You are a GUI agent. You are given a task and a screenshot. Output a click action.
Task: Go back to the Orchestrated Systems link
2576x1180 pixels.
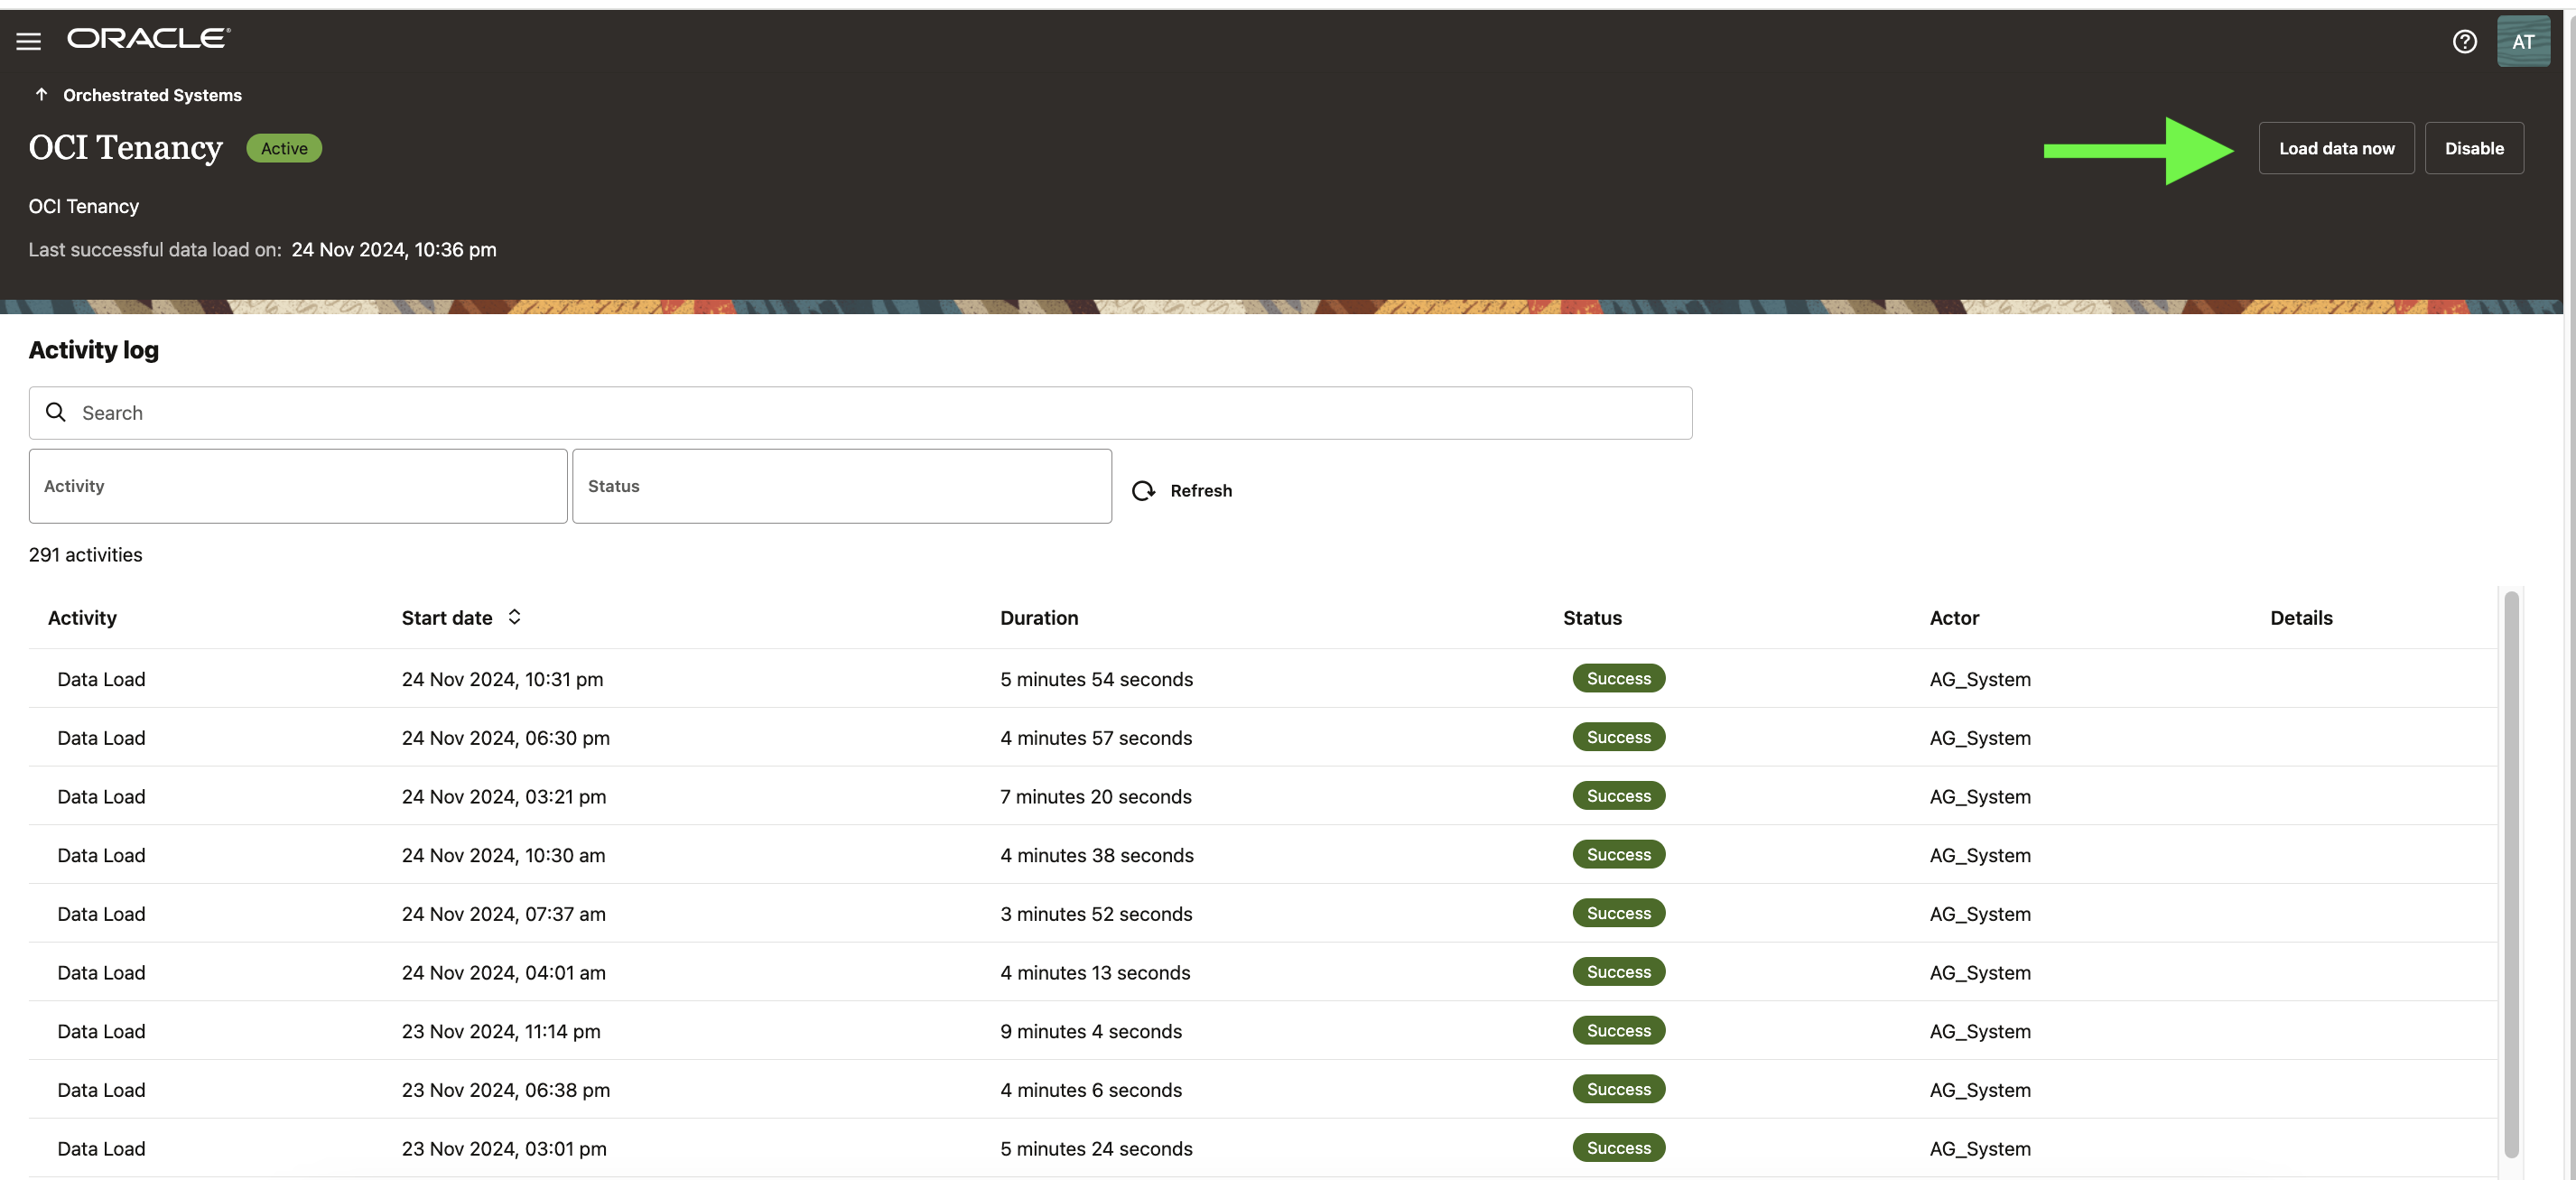(x=152, y=95)
